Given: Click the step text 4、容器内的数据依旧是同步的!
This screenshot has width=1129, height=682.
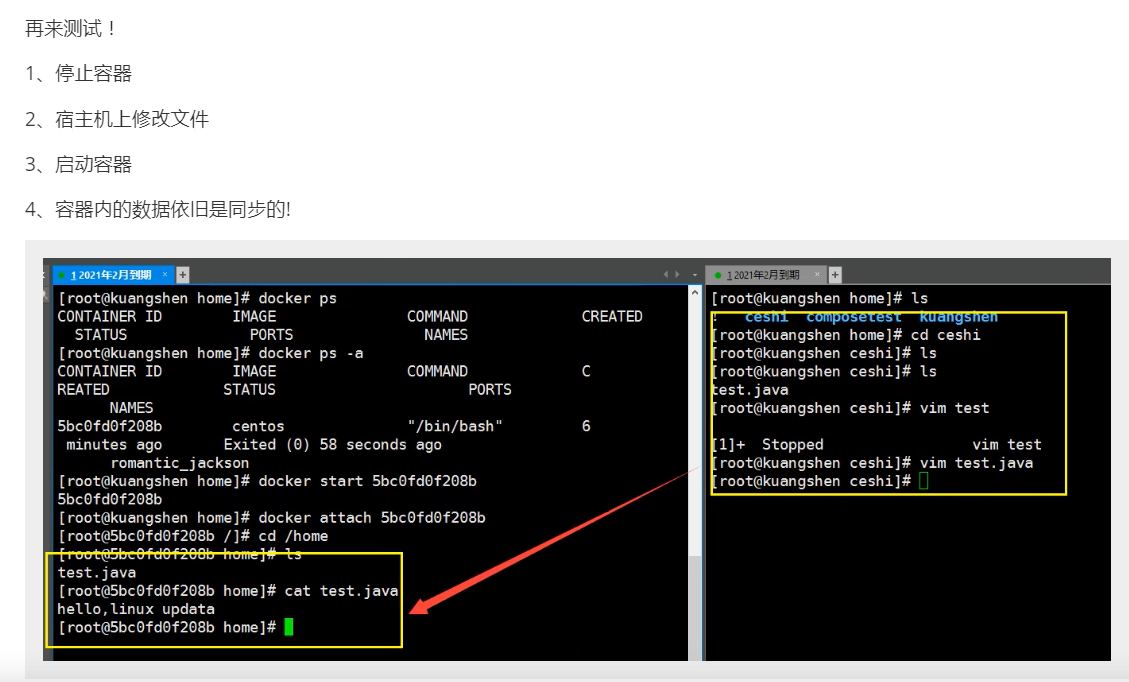Looking at the screenshot, I should point(158,210).
